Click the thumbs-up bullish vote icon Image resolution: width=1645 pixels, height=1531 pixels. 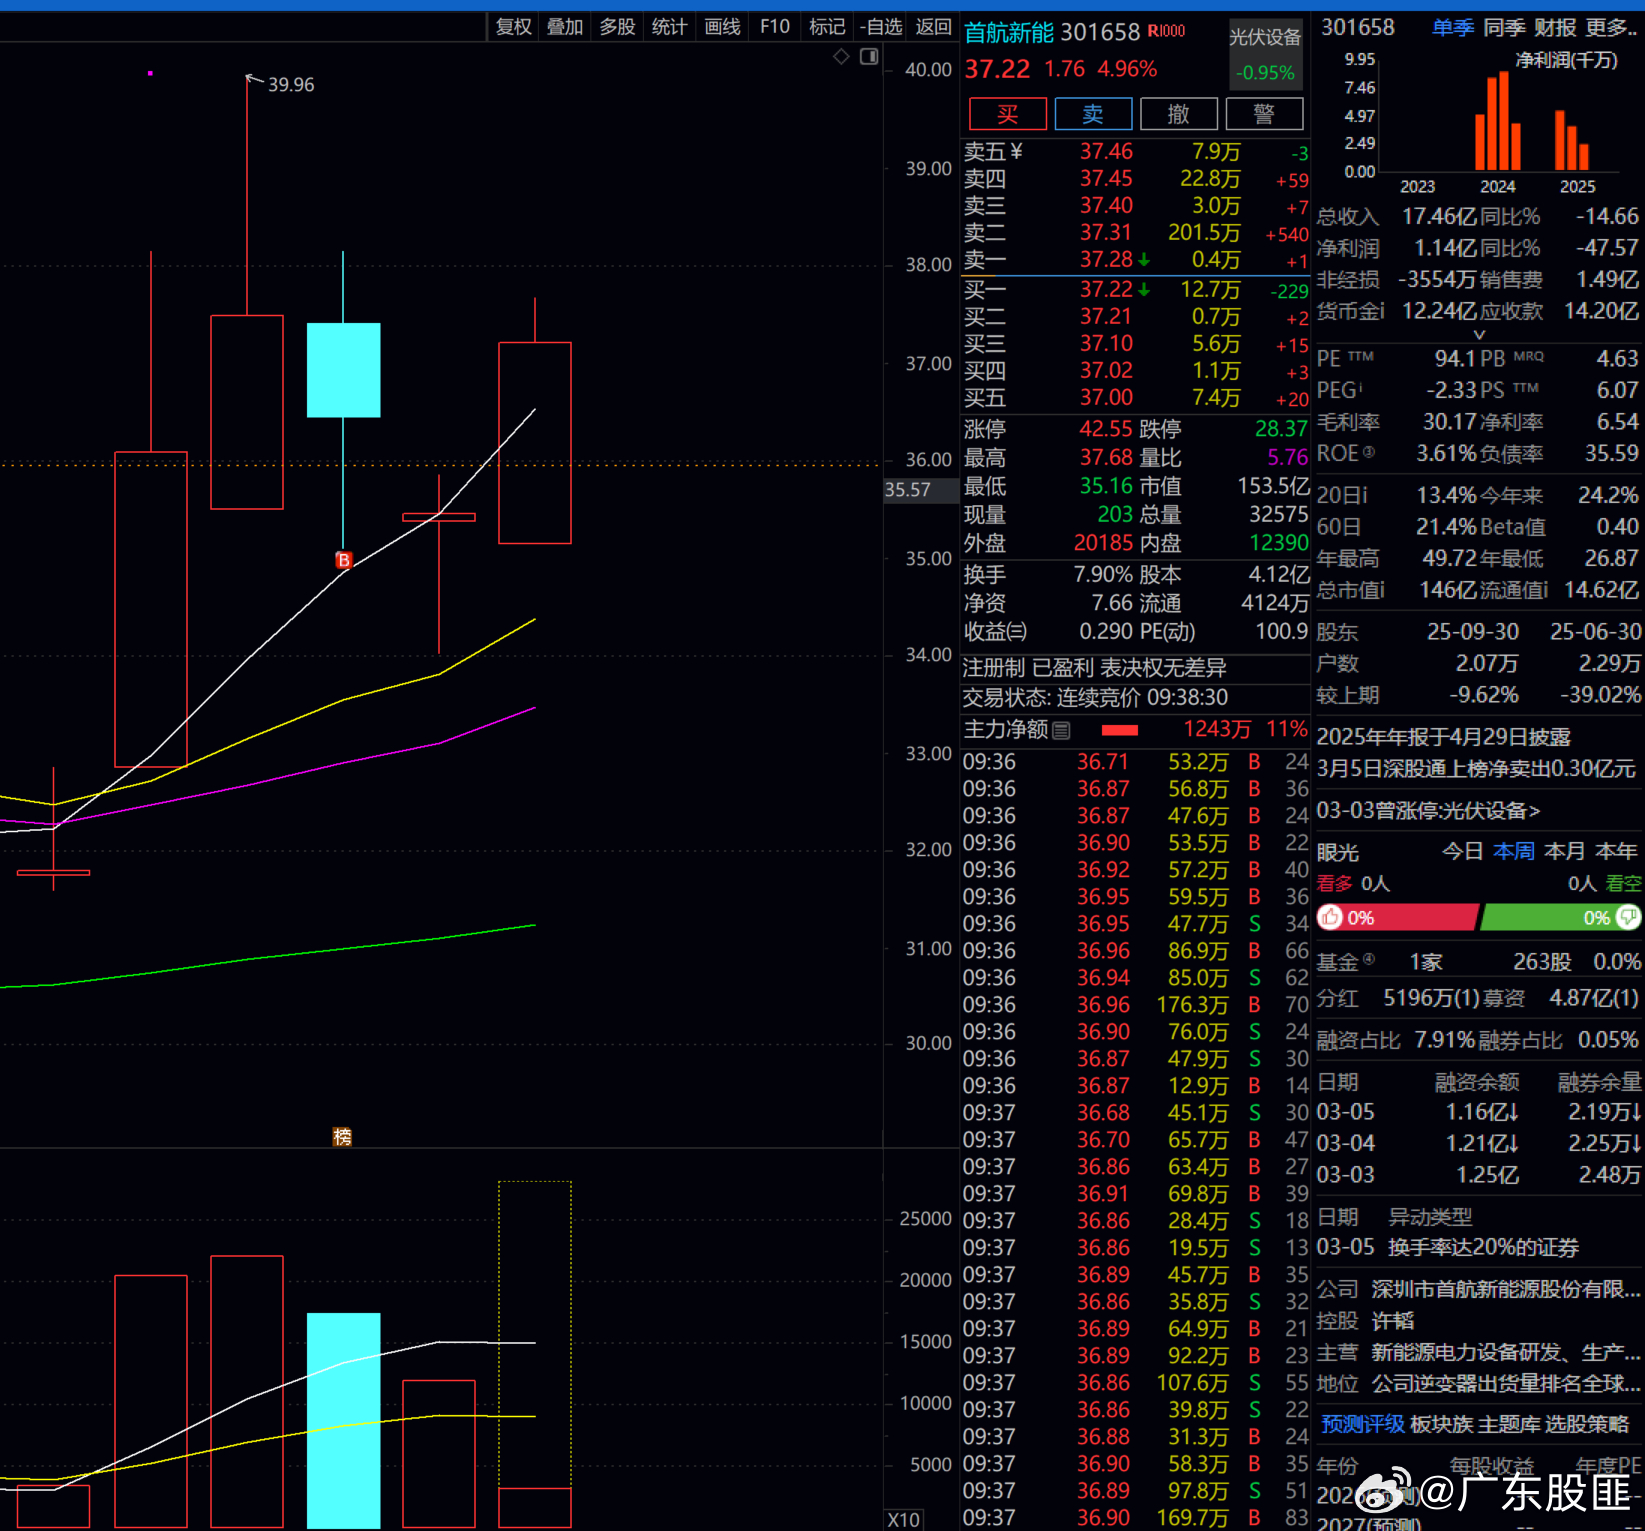tap(1330, 917)
